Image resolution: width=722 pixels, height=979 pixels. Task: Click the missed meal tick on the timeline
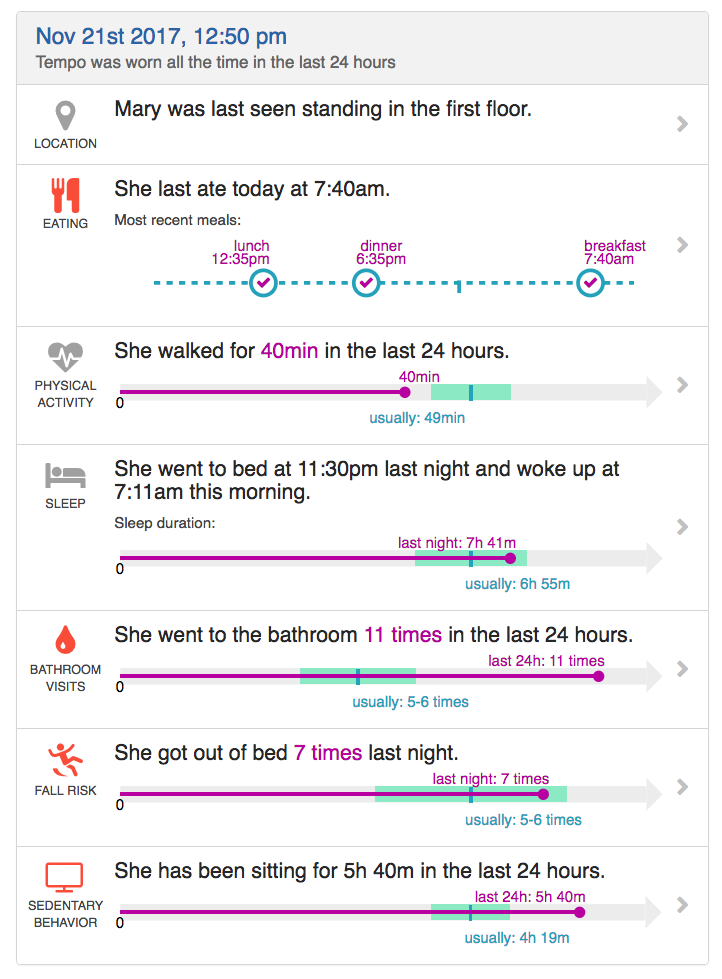(458, 286)
